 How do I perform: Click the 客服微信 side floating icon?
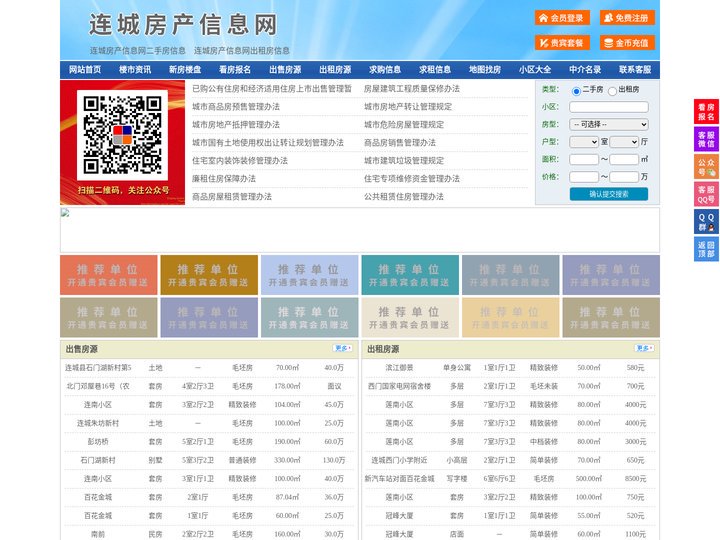(706, 139)
